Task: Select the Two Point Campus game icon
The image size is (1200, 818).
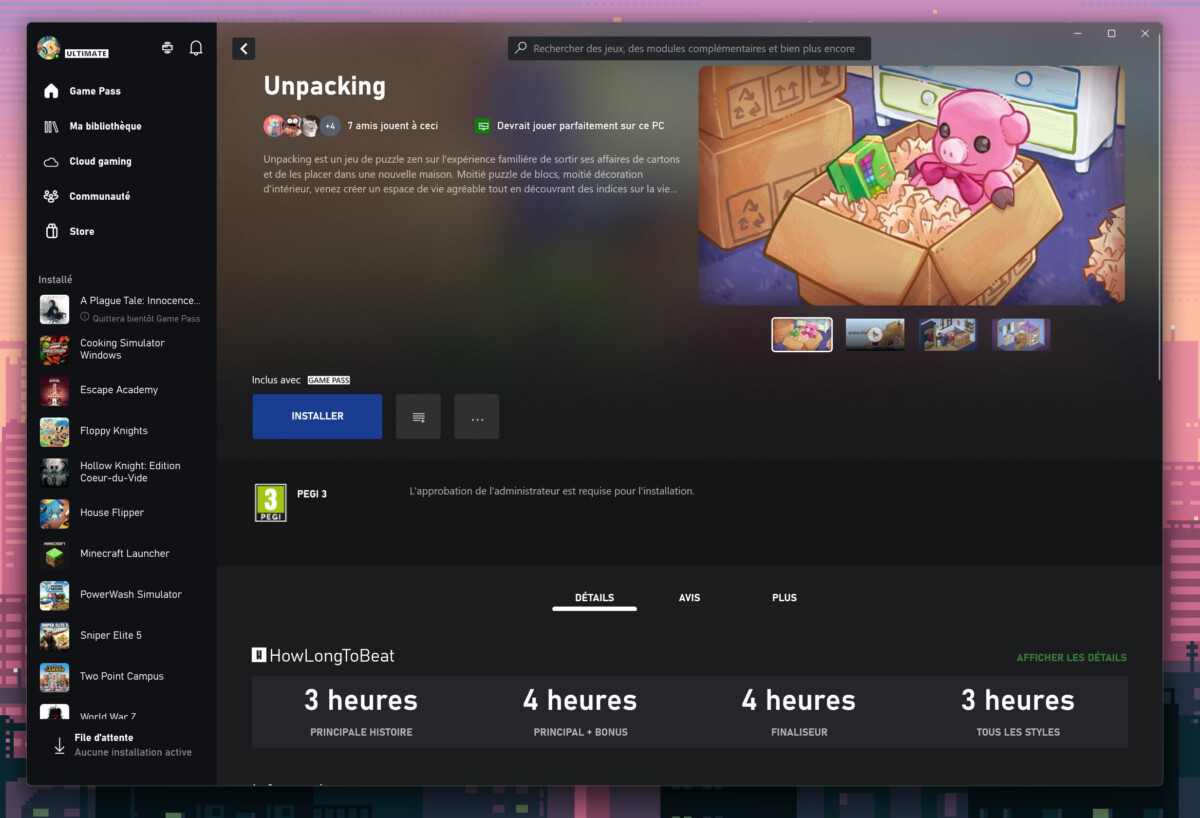Action: (x=55, y=678)
